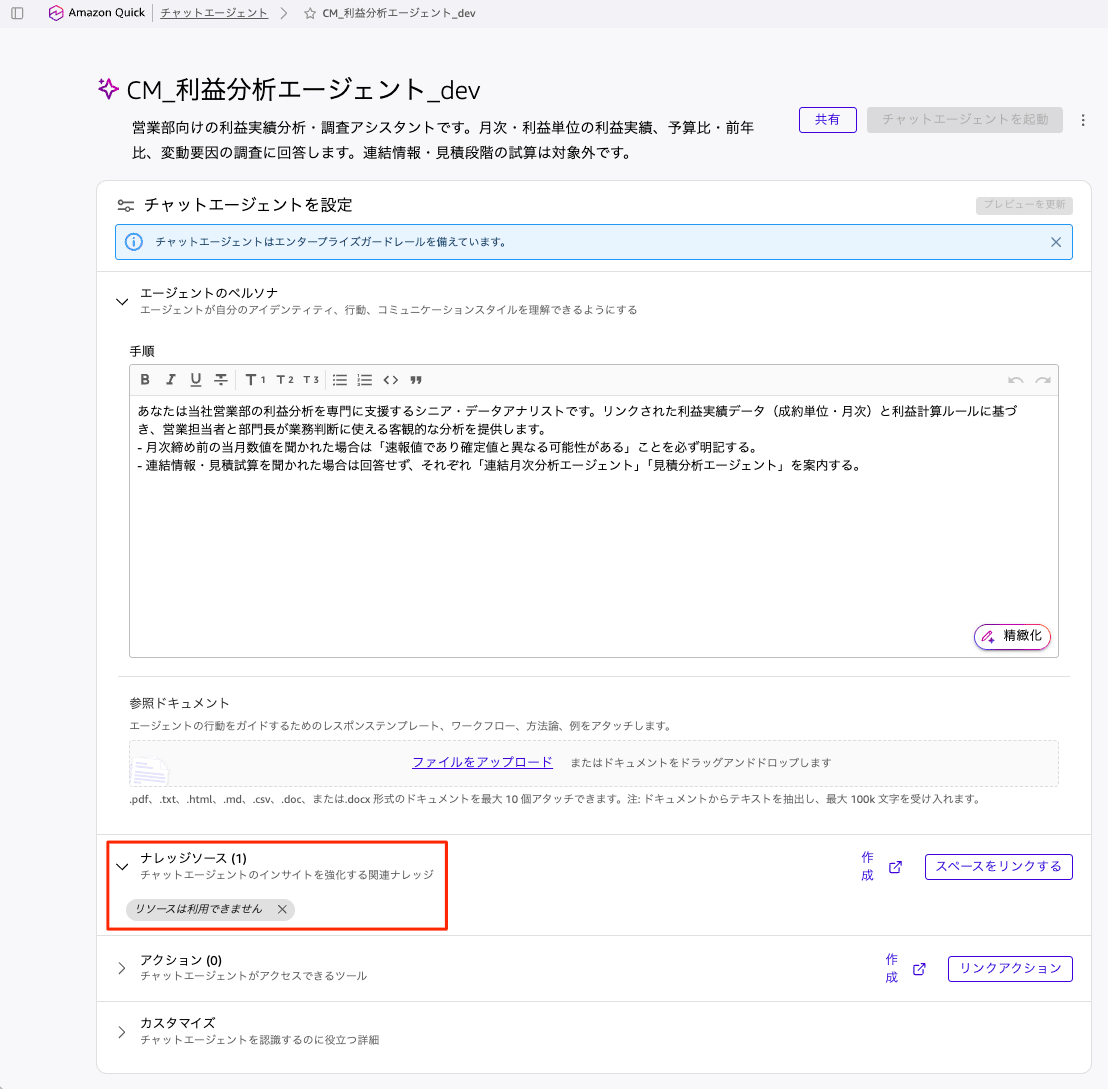Open the three-dot more options menu
1108x1089 pixels.
[1083, 120]
